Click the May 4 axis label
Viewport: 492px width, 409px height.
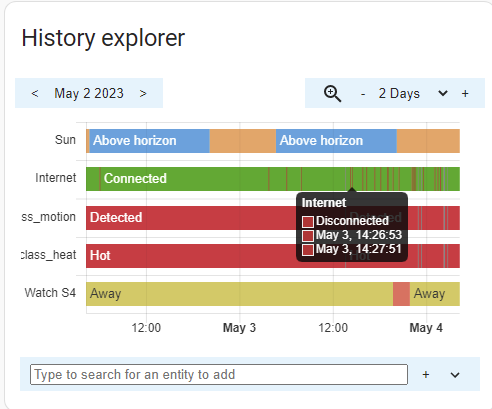426,328
